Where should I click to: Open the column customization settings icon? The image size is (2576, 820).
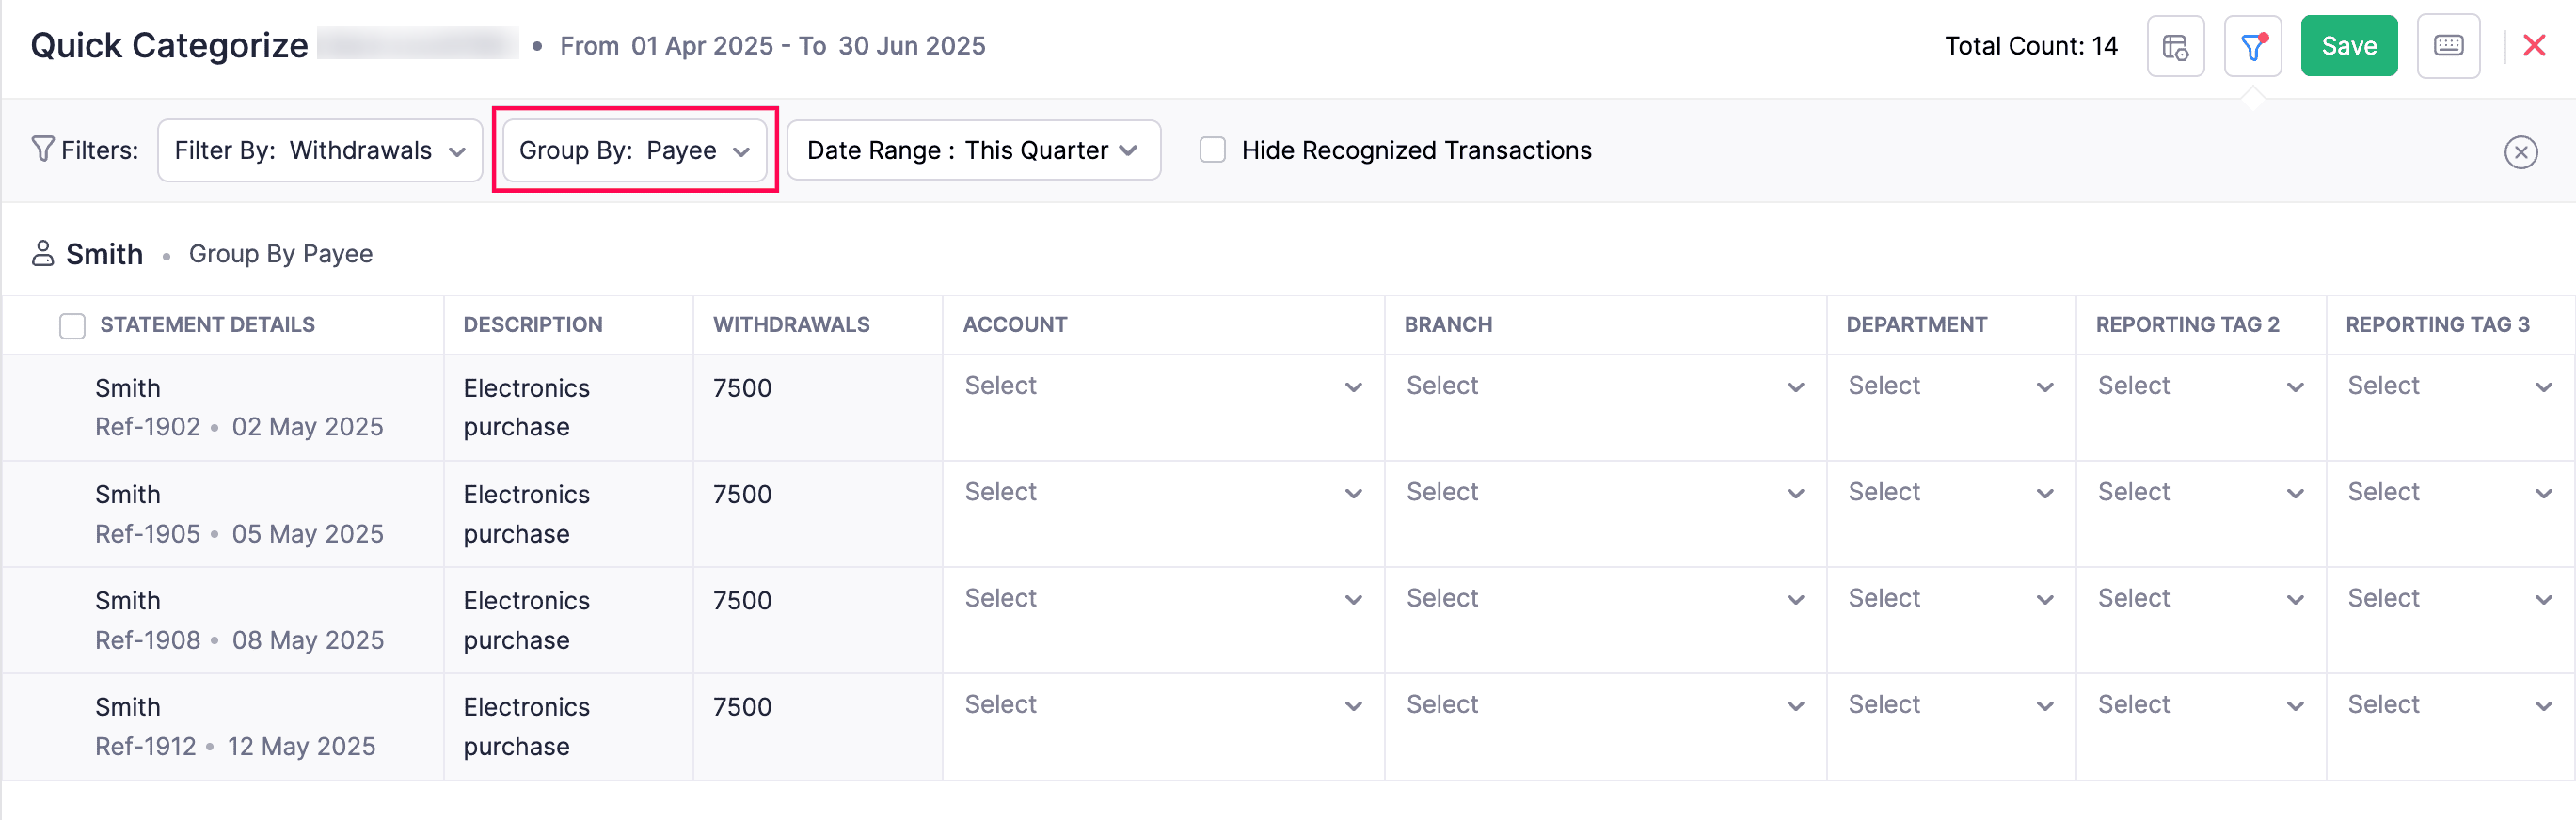tap(2175, 45)
